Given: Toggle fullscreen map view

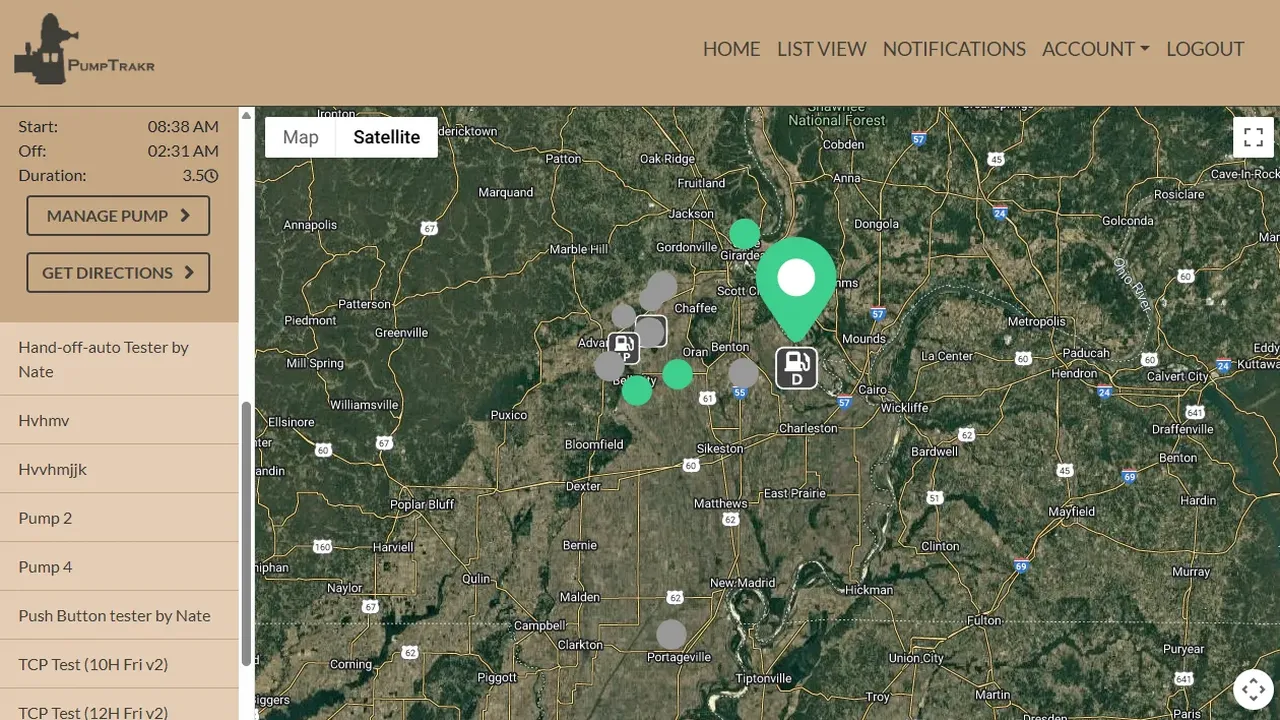Looking at the screenshot, I should tap(1253, 138).
